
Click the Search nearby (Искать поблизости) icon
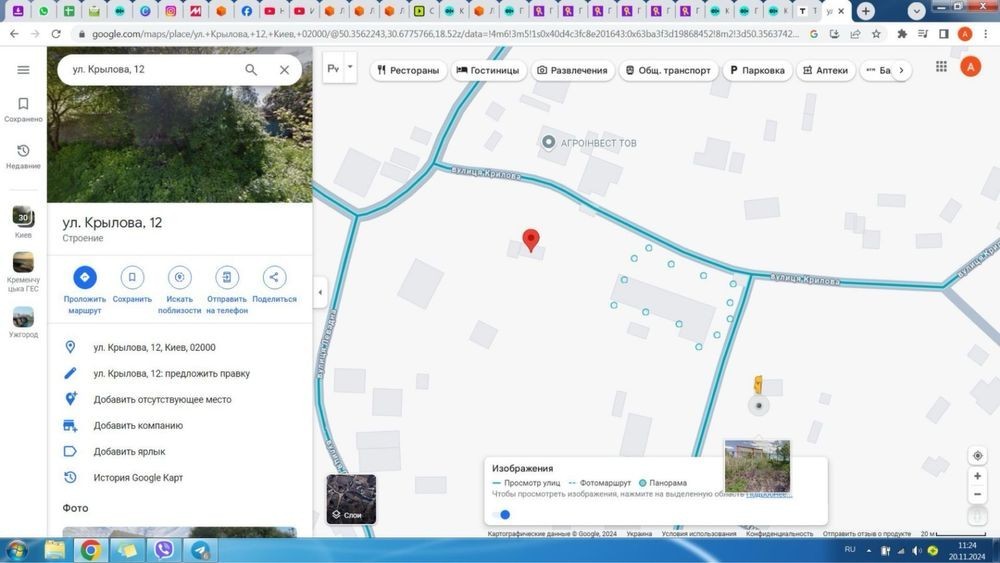click(180, 278)
